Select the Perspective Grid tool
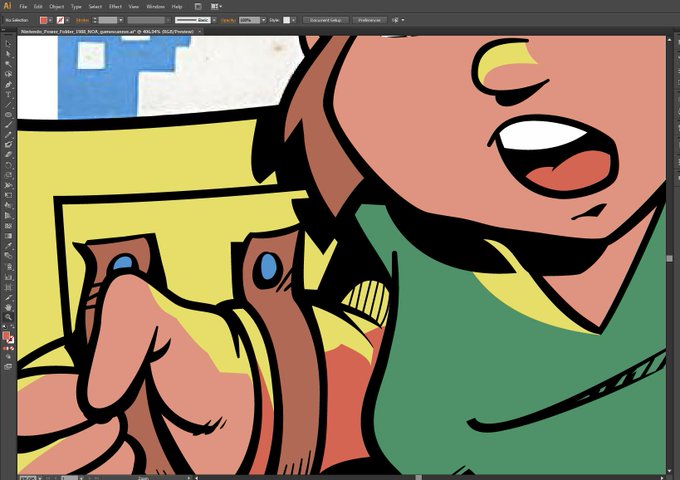This screenshot has height=480, width=680. pos(8,216)
